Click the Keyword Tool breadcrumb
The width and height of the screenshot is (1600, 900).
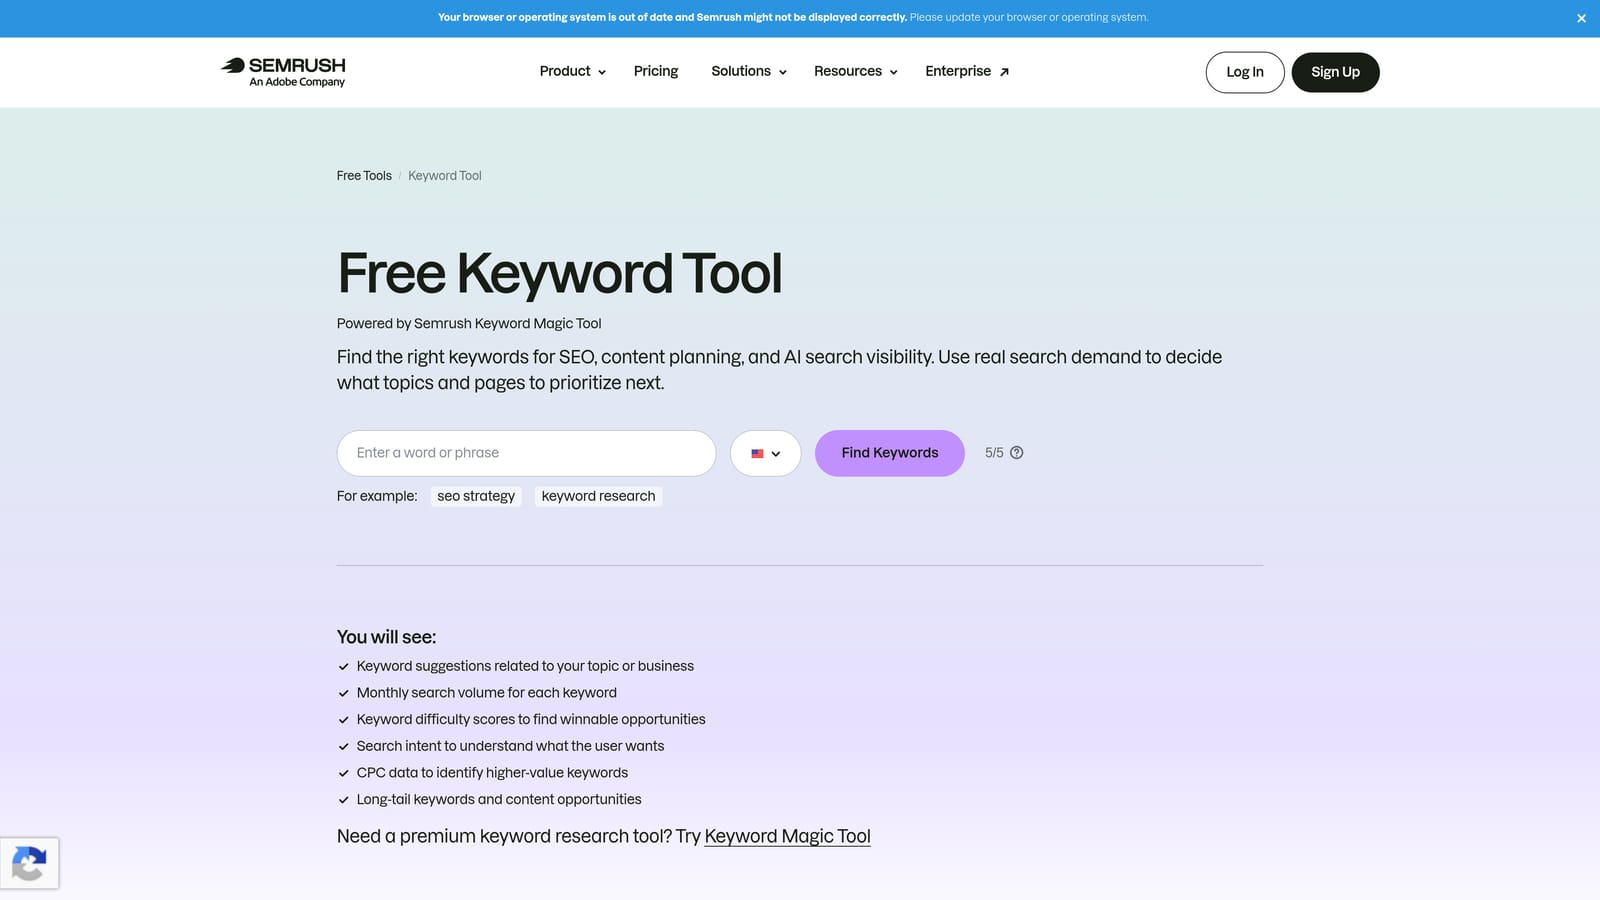(x=445, y=176)
